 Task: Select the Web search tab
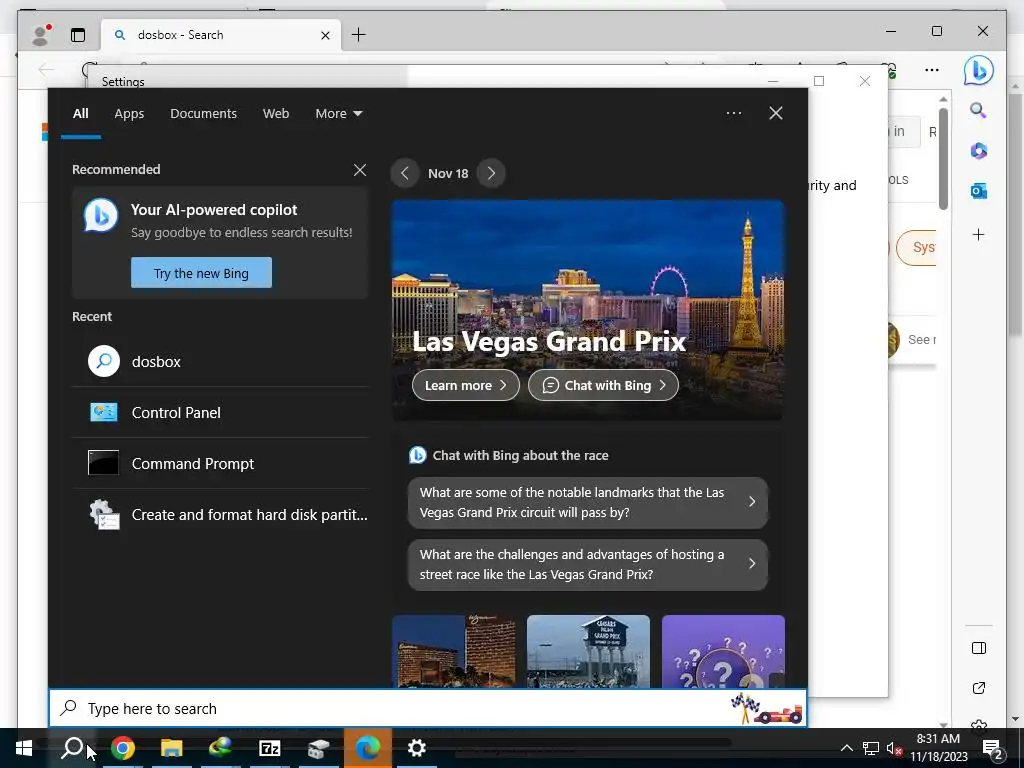pyautogui.click(x=276, y=114)
